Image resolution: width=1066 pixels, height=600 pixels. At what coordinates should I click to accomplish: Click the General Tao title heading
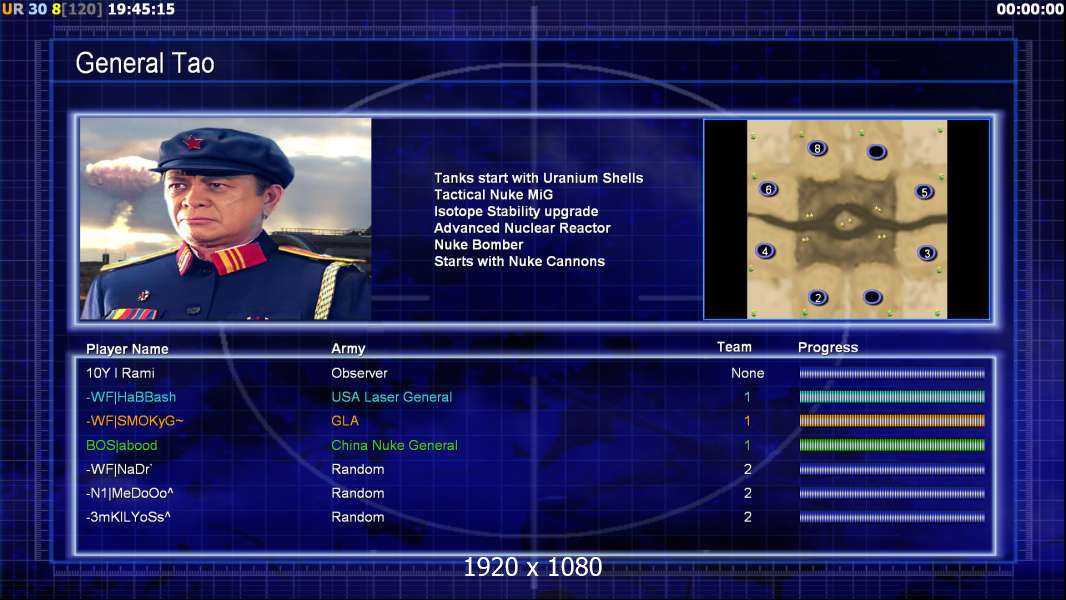(x=145, y=63)
